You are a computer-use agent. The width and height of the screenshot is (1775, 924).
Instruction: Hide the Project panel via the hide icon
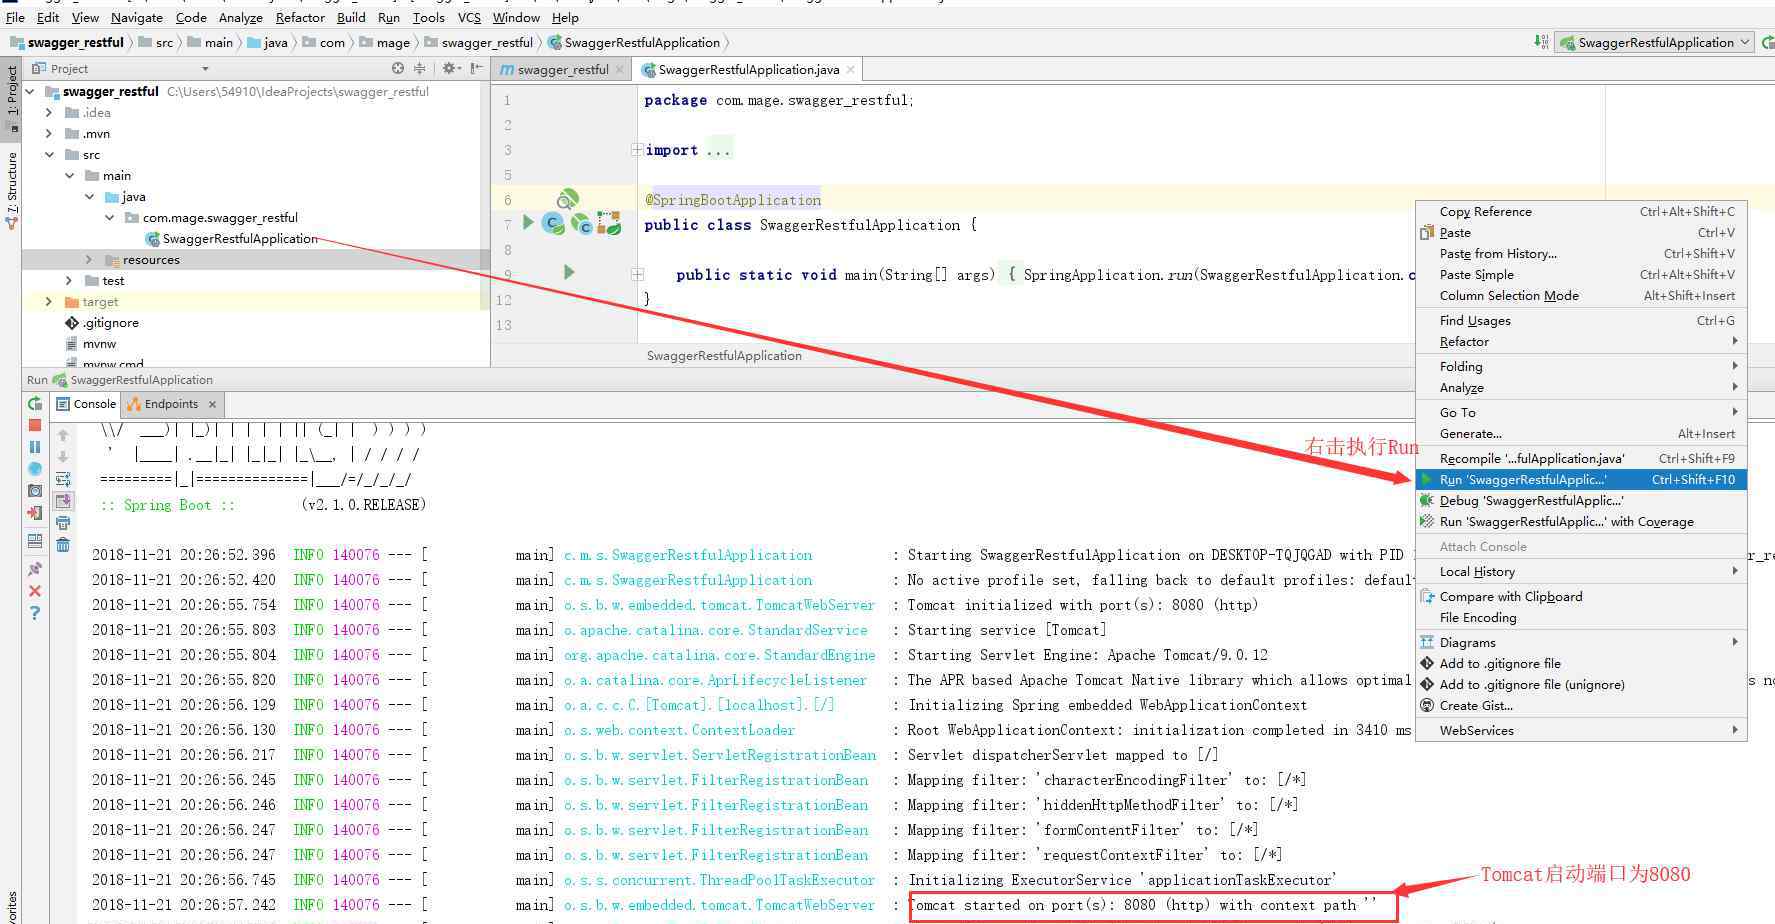477,68
